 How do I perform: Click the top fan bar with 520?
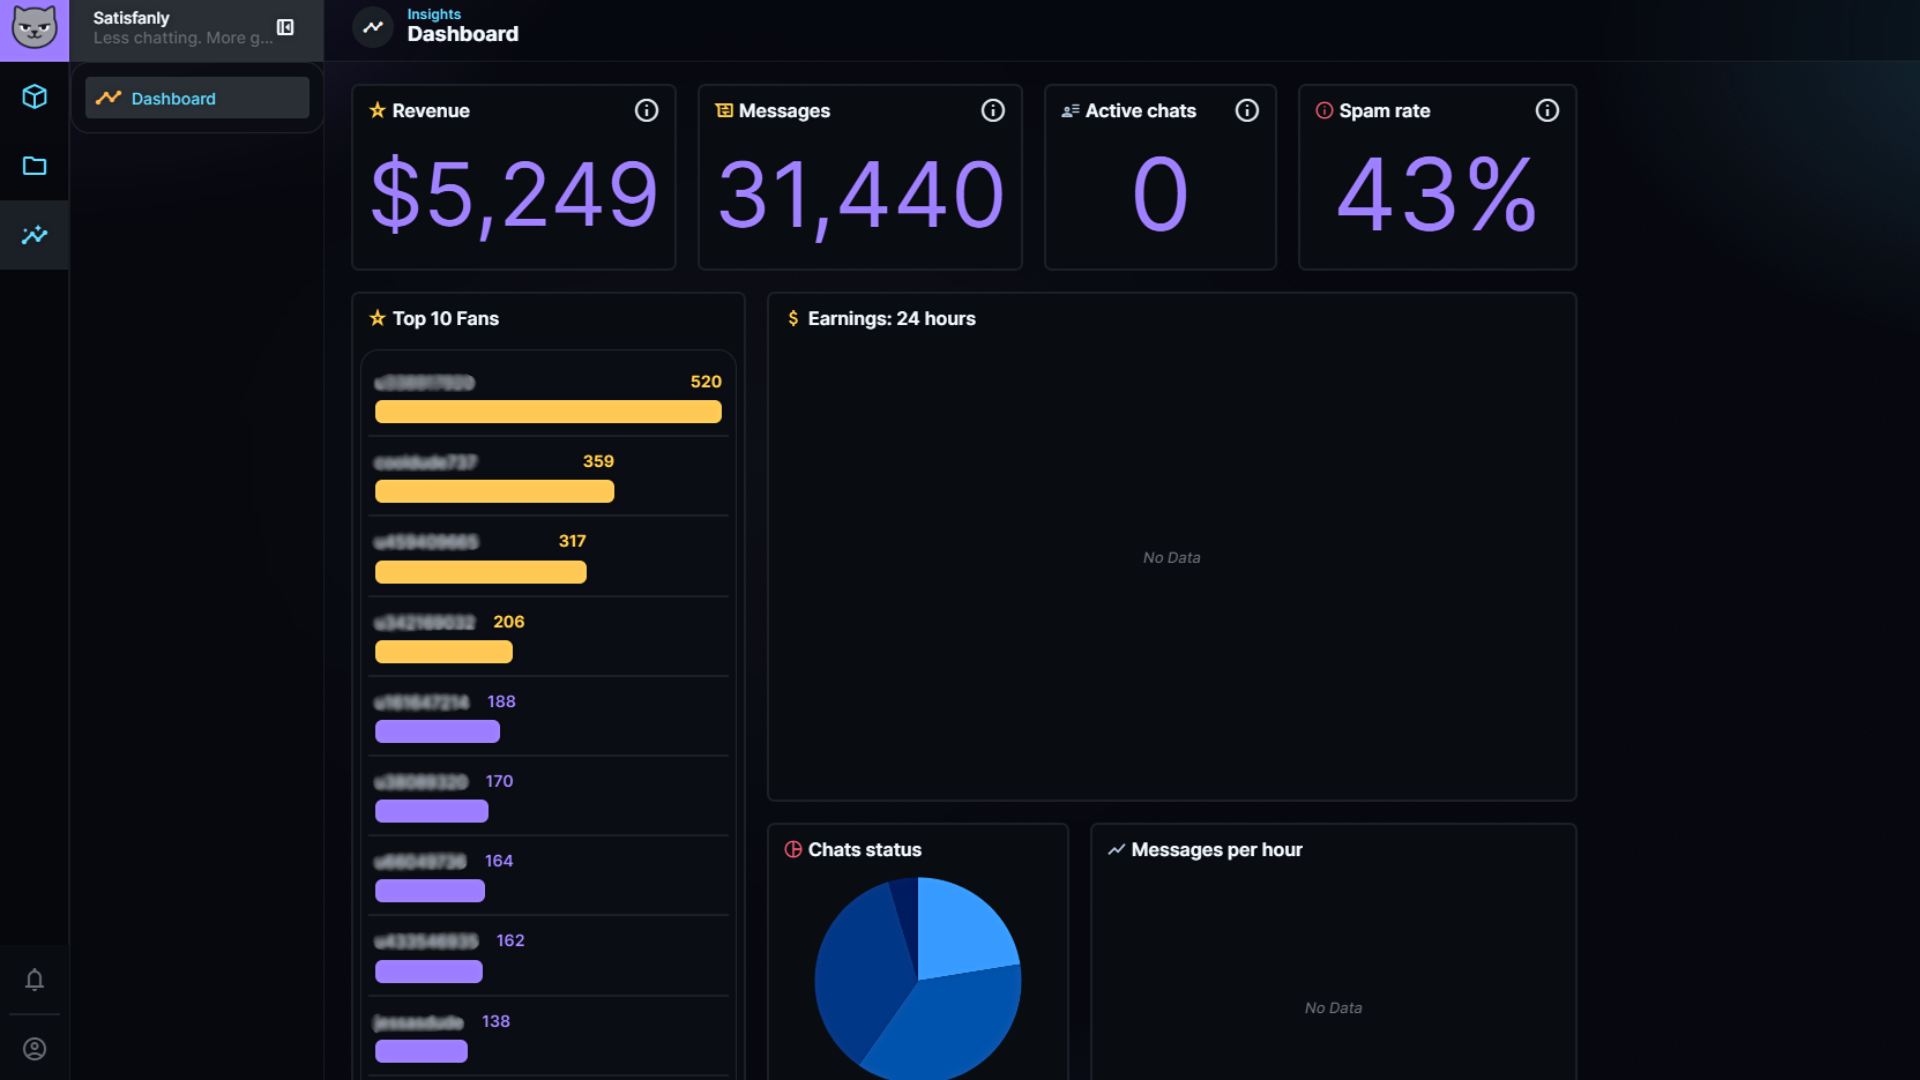tap(547, 412)
